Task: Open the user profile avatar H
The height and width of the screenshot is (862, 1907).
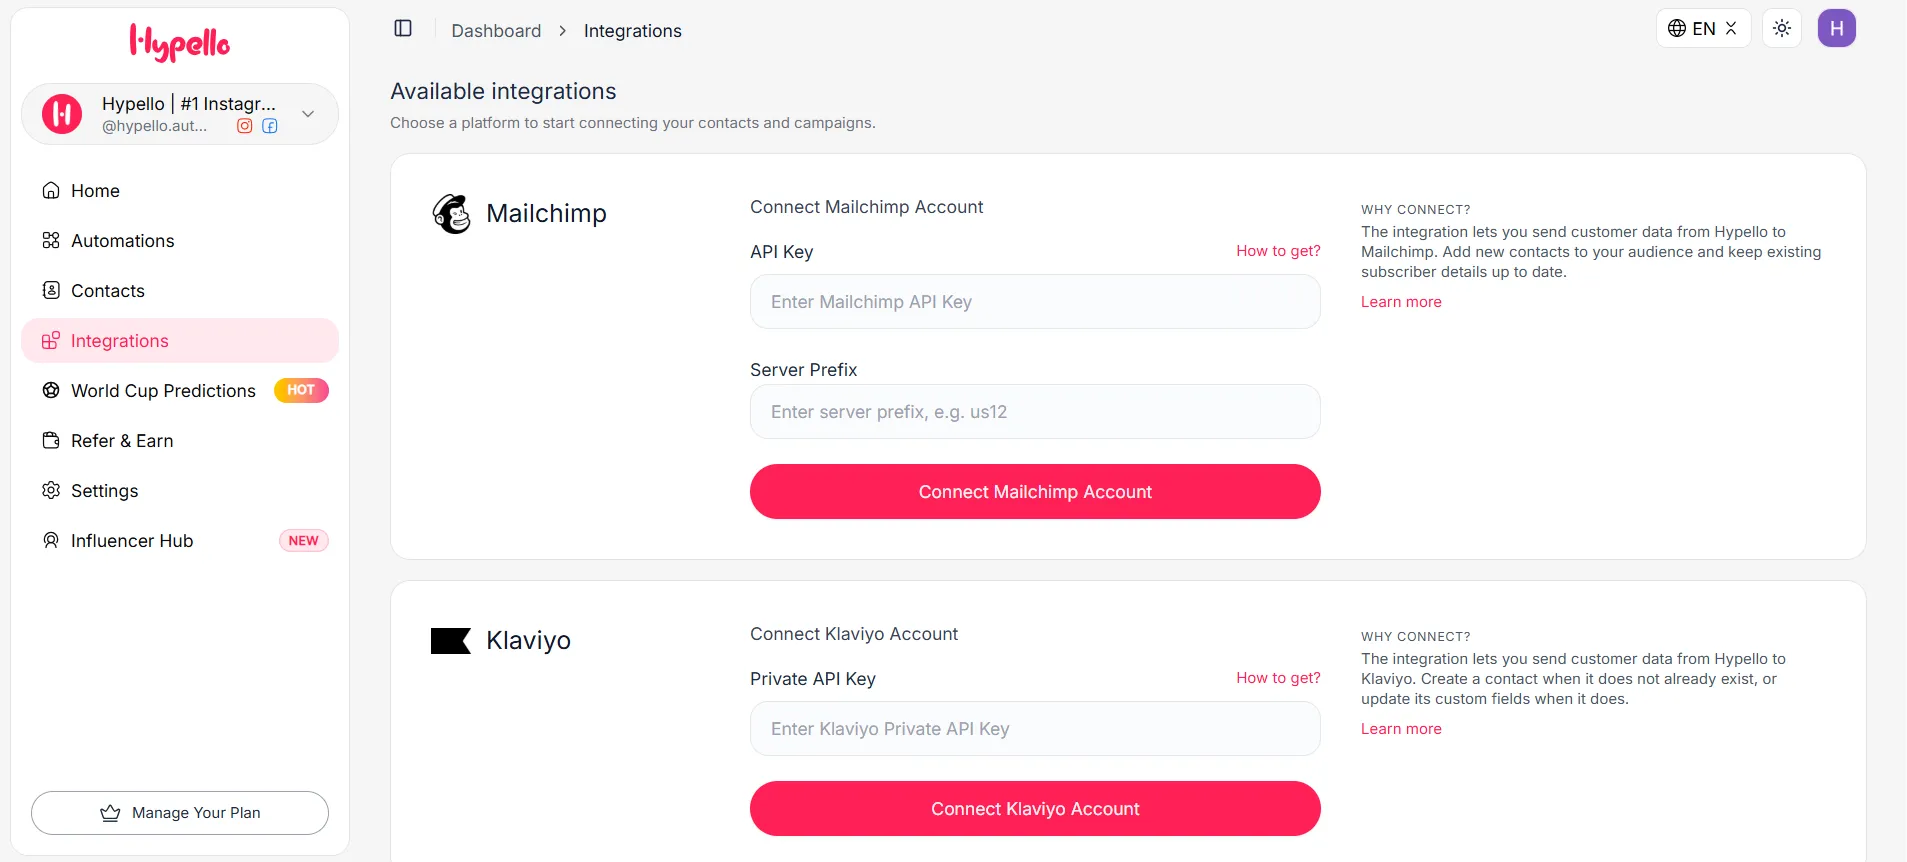Action: [1837, 28]
